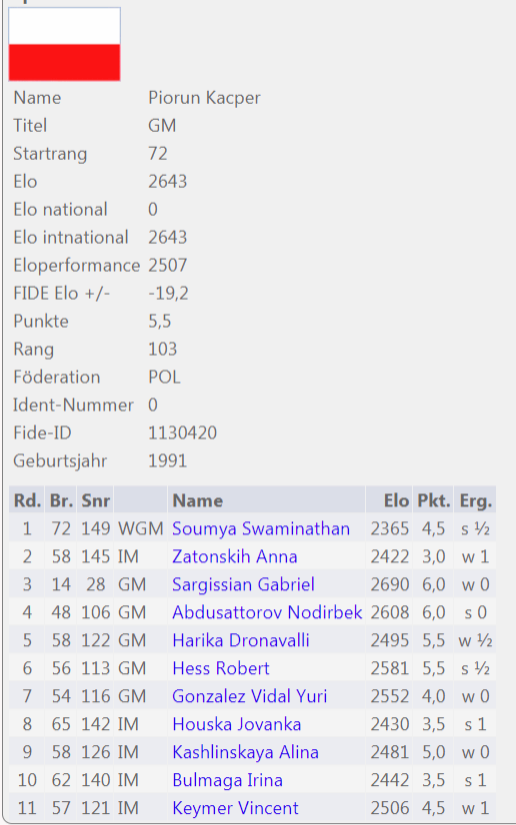
Task: Click the Polish flag image
Action: (65, 44)
